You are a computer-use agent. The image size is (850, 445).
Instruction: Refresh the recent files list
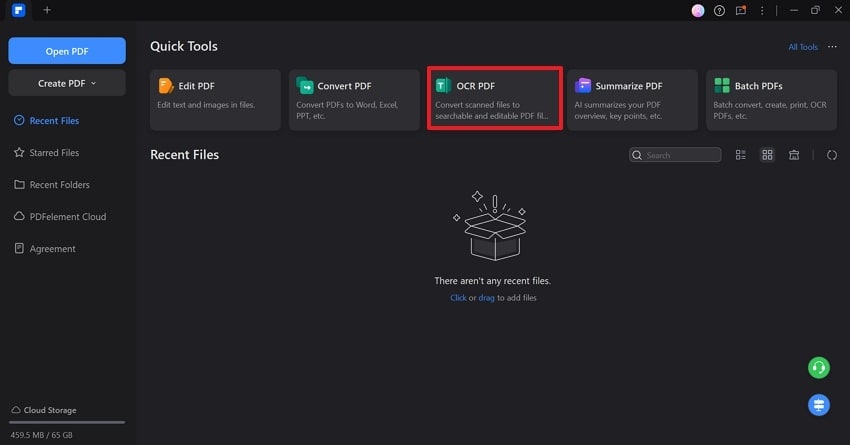pos(832,155)
